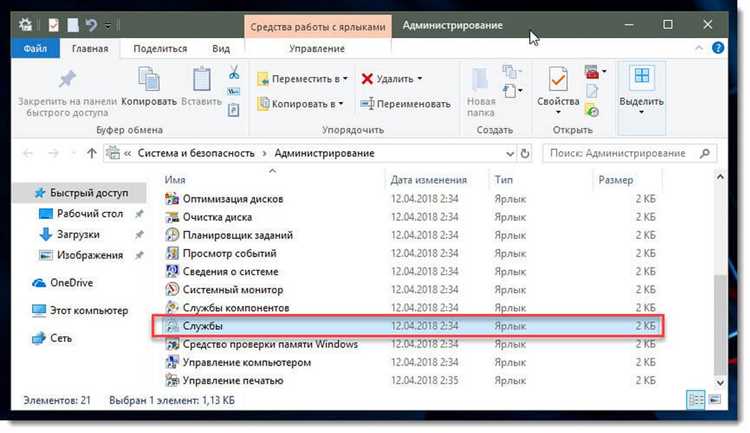Open the Службы shortcut

coord(202,327)
